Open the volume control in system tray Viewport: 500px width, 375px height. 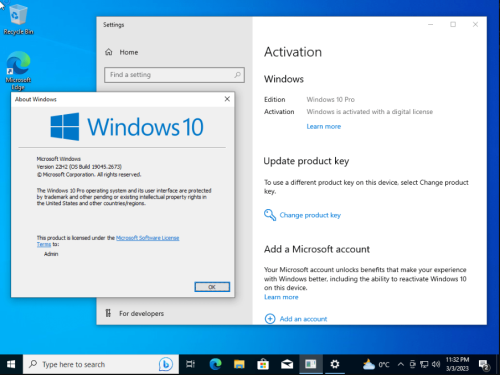tap(436, 364)
